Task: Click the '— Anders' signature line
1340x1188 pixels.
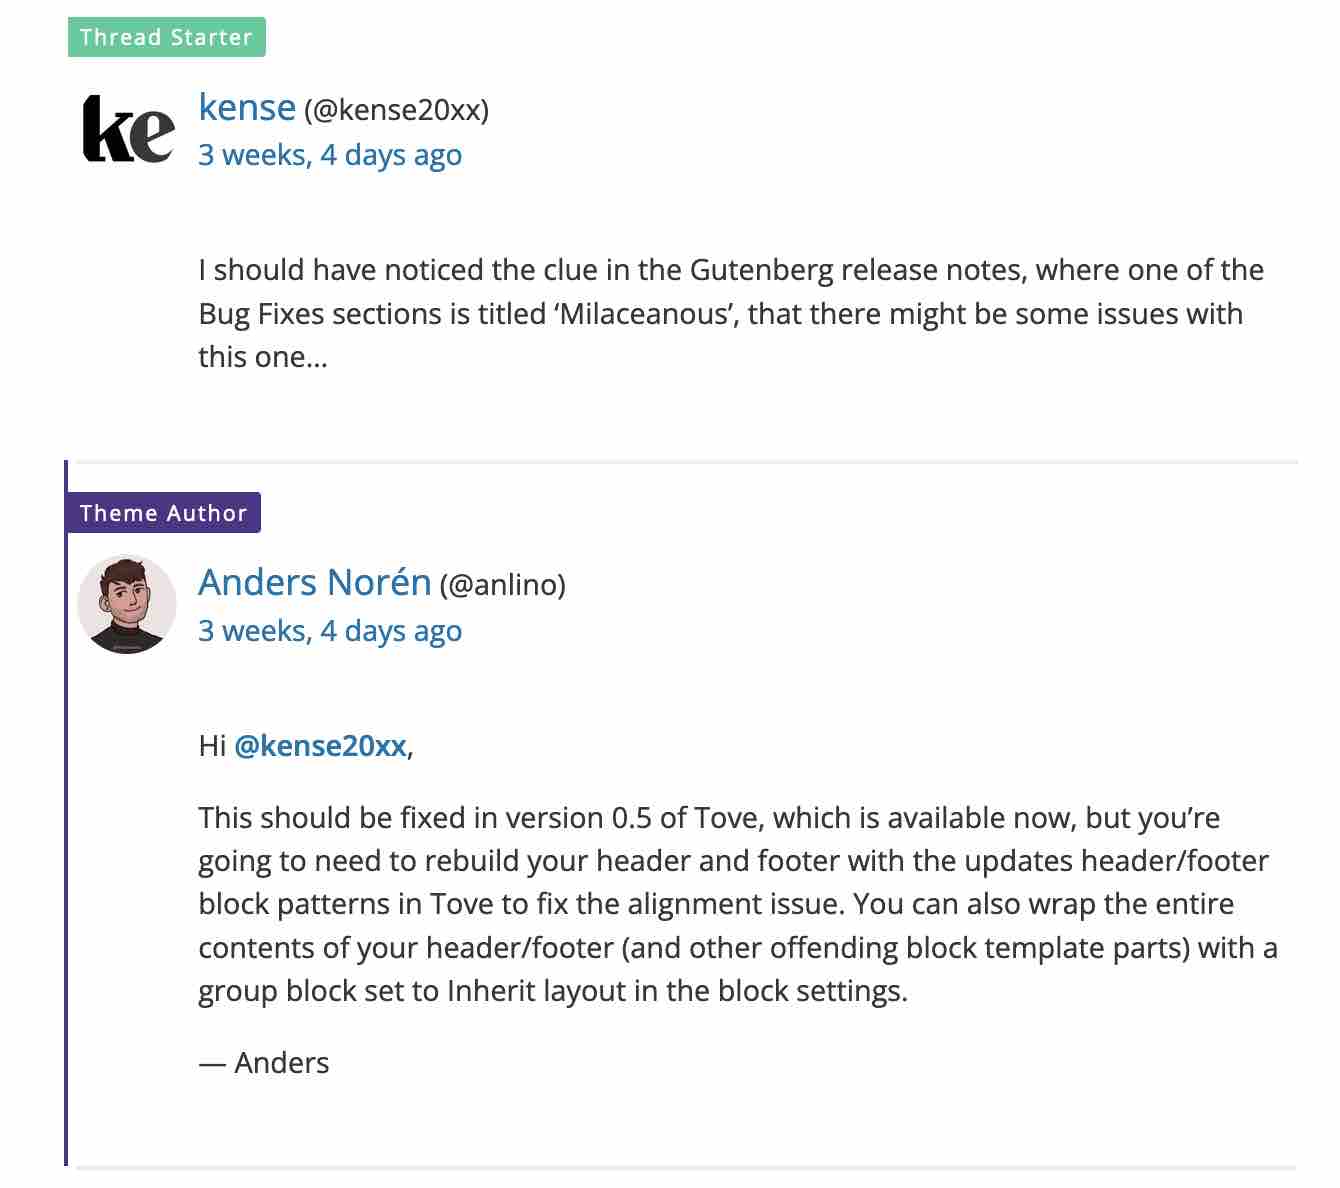Action: point(264,1063)
